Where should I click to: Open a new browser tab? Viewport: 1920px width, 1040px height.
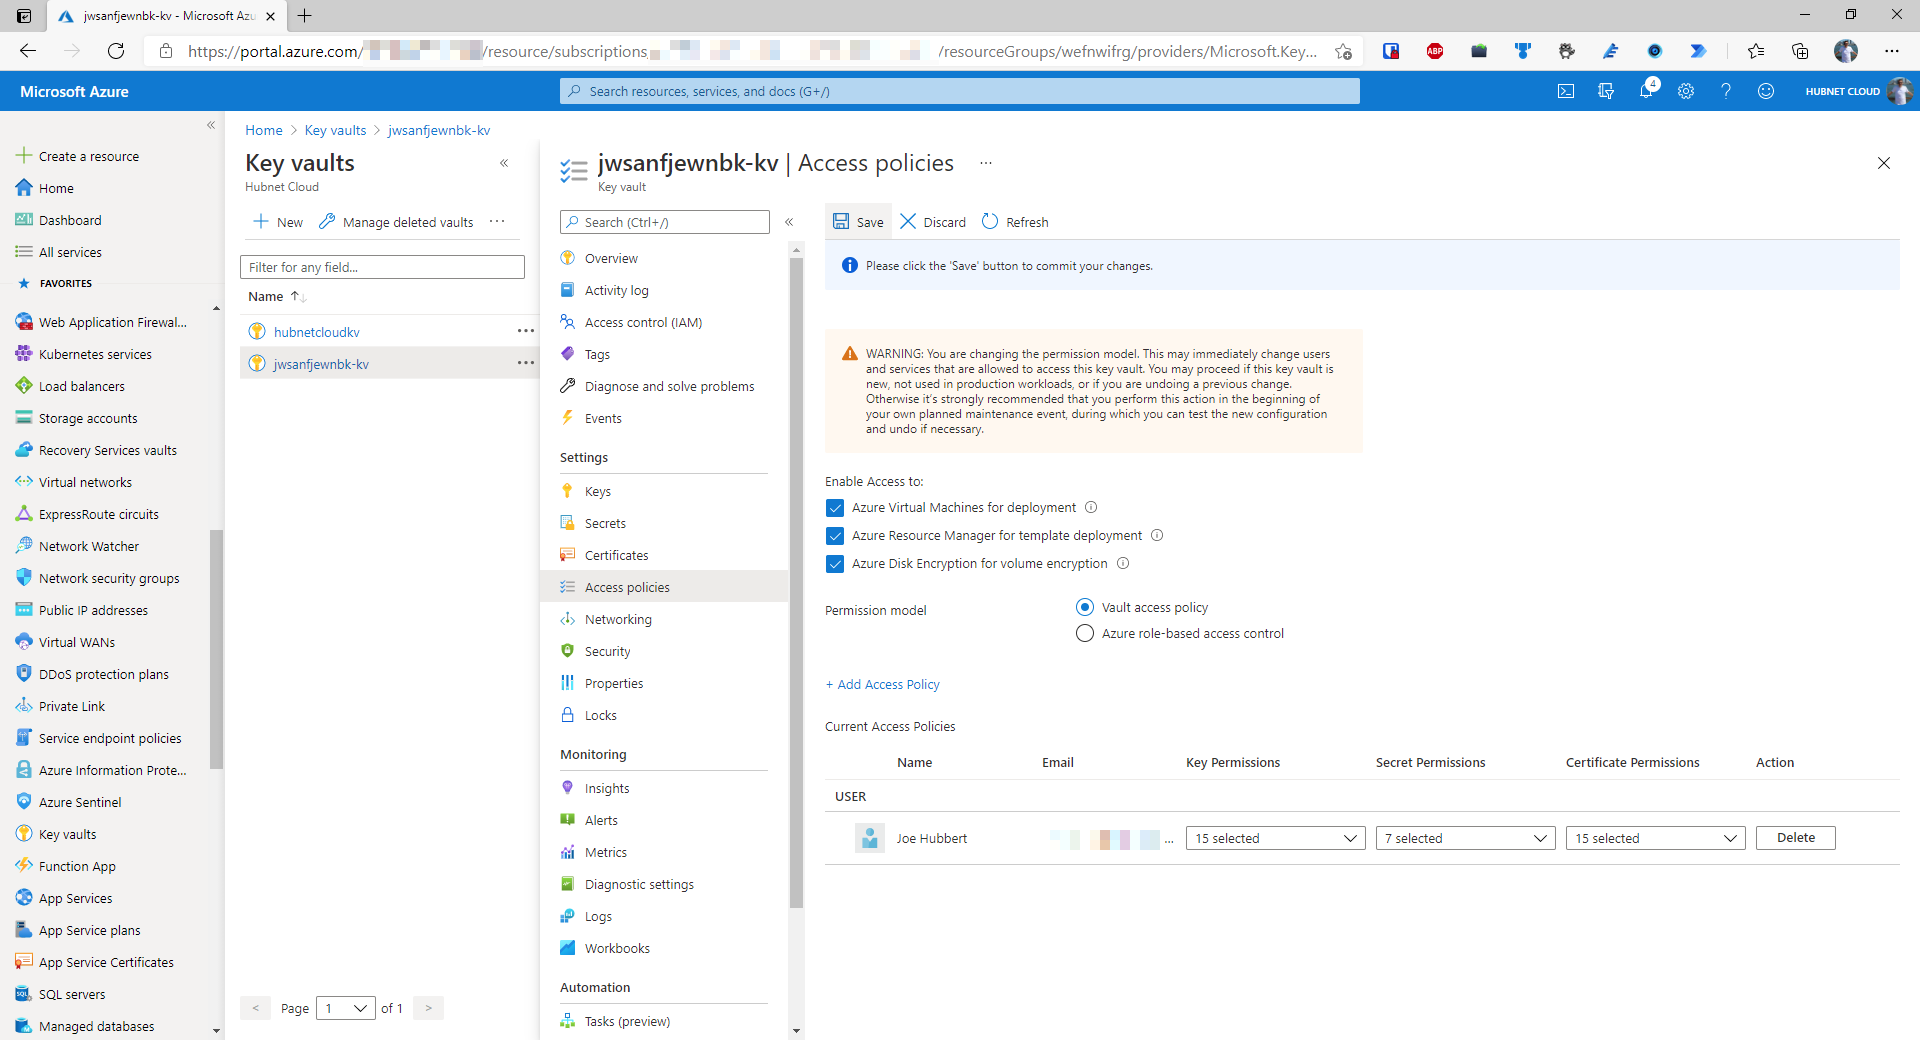(305, 15)
